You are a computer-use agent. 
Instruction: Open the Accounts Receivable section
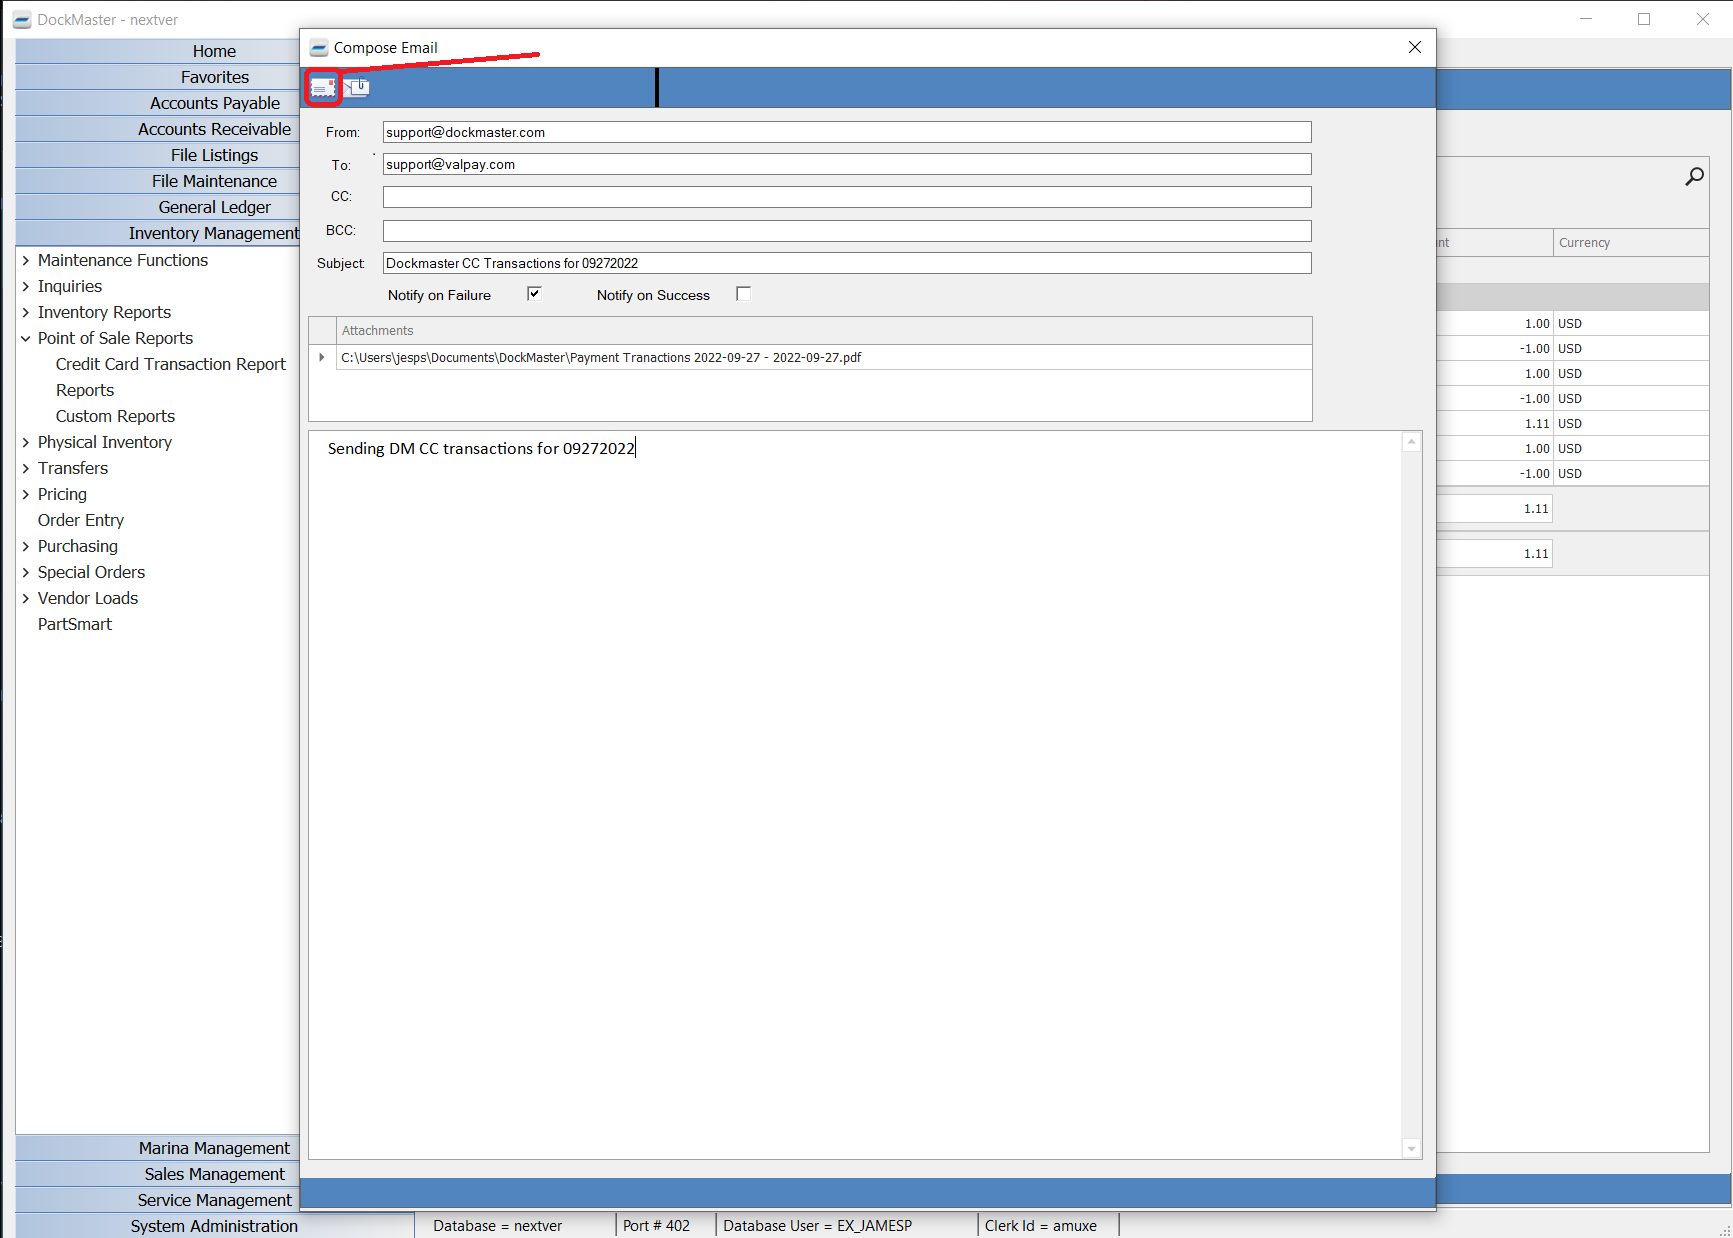pos(158,129)
